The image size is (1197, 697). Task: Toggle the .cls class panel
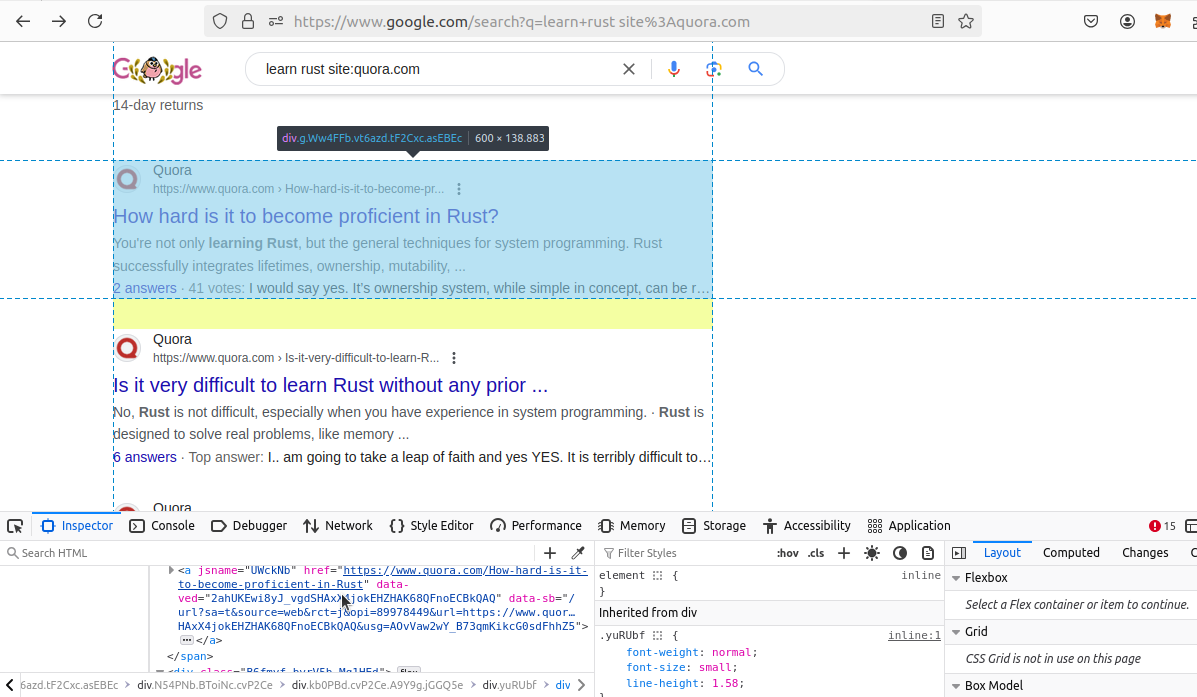[x=816, y=553]
